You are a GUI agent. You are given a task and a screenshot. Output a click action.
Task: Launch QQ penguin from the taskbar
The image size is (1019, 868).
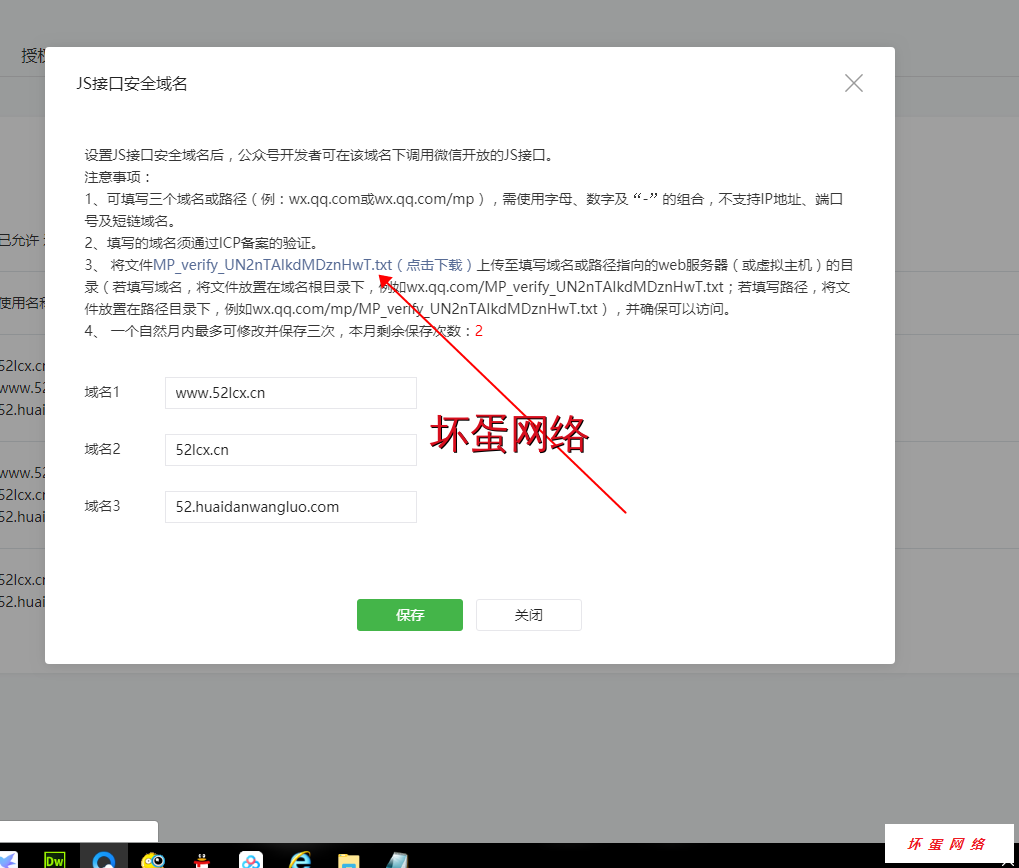pos(202,859)
